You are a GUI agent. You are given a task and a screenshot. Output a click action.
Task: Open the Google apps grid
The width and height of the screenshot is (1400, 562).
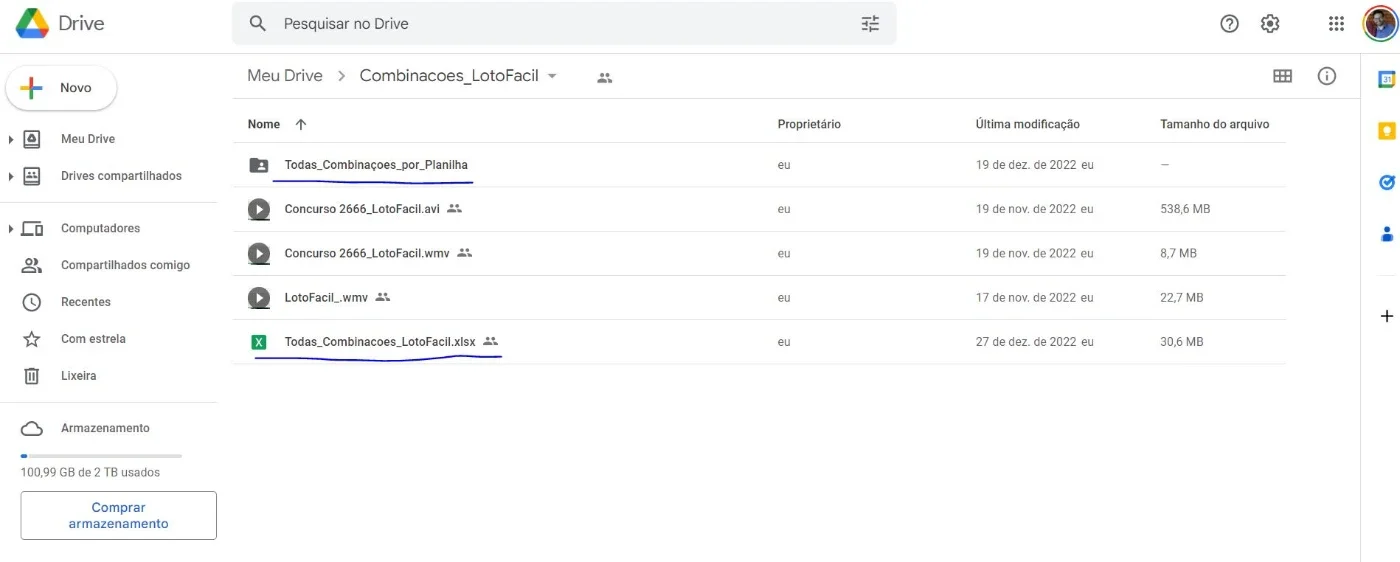(x=1336, y=24)
